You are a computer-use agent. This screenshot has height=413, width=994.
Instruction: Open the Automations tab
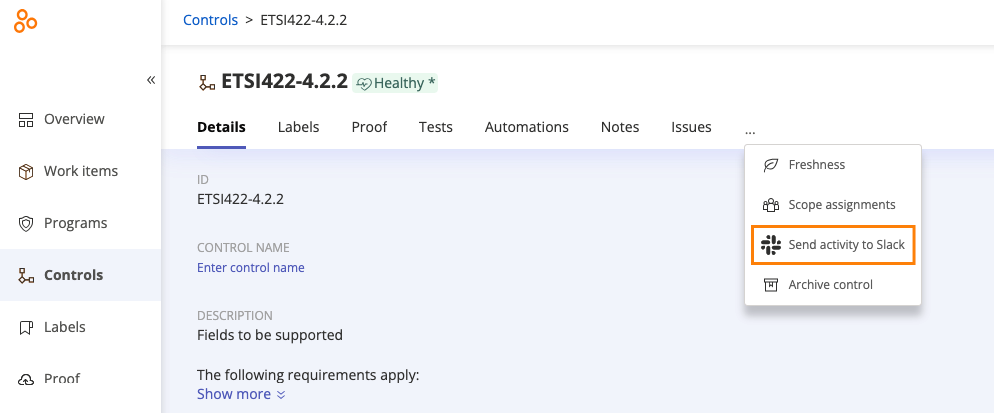[x=527, y=127]
